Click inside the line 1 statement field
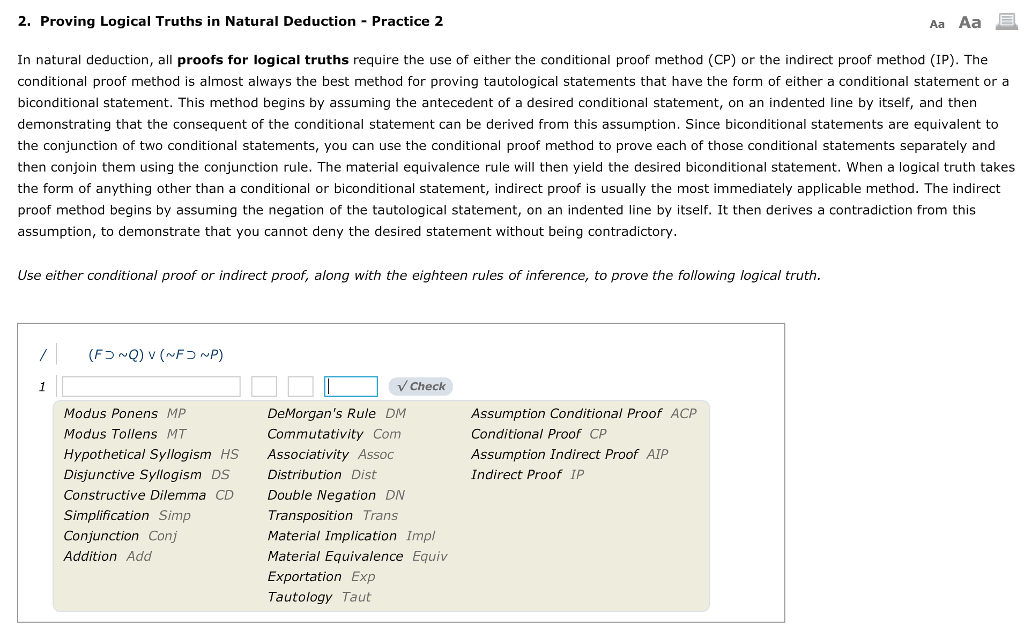This screenshot has height=624, width=1024. (150, 386)
